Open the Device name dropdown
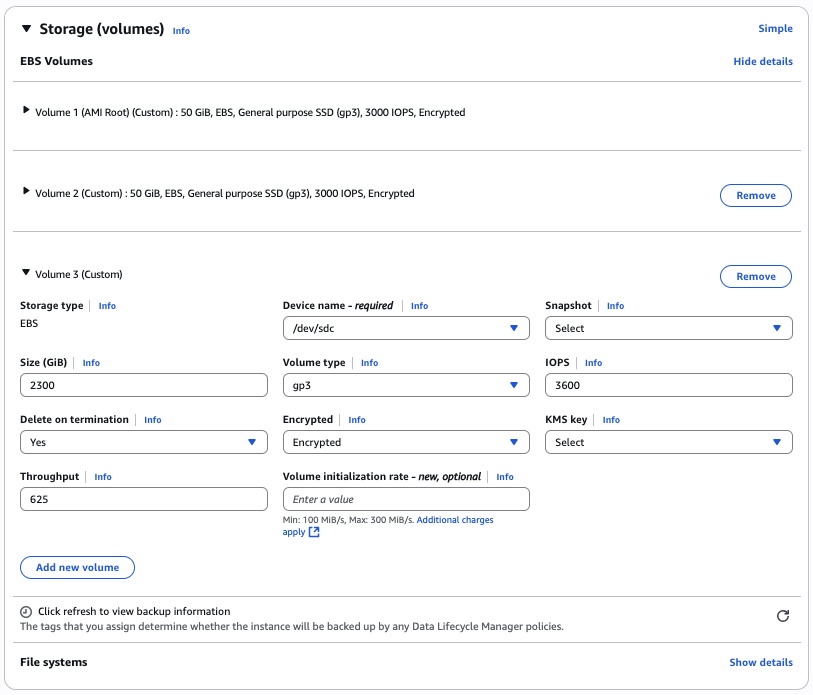The width and height of the screenshot is (813, 695). click(405, 328)
